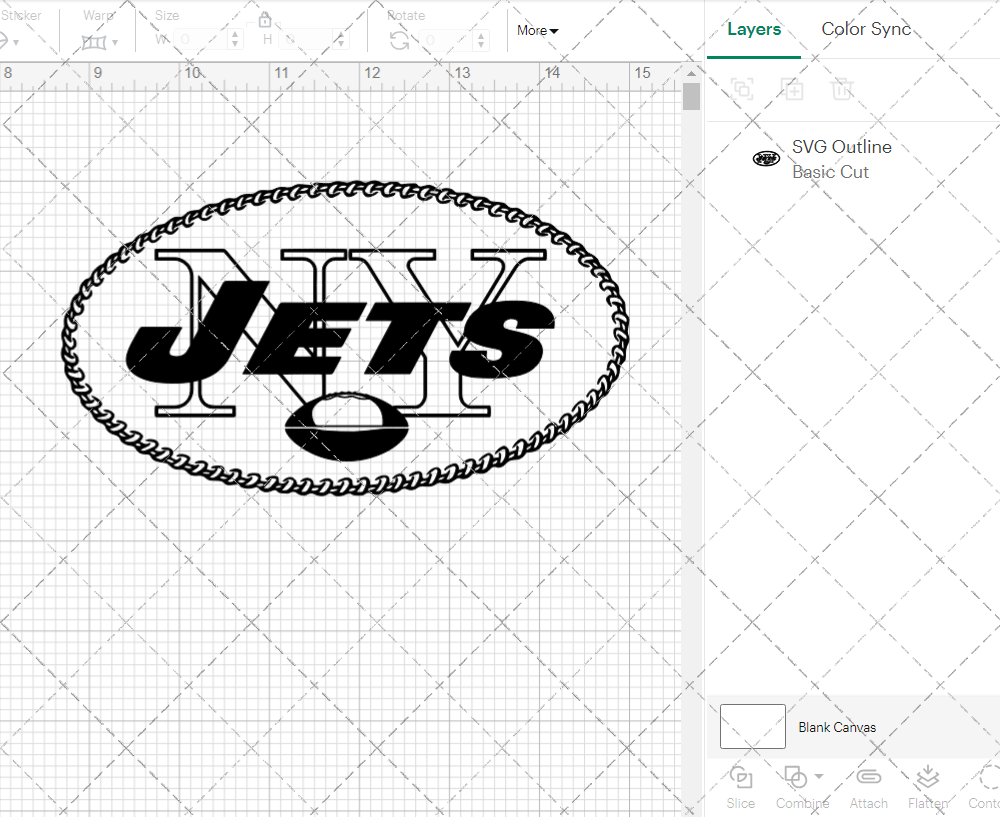
Task: Click the Attach tool button
Action: [x=868, y=788]
